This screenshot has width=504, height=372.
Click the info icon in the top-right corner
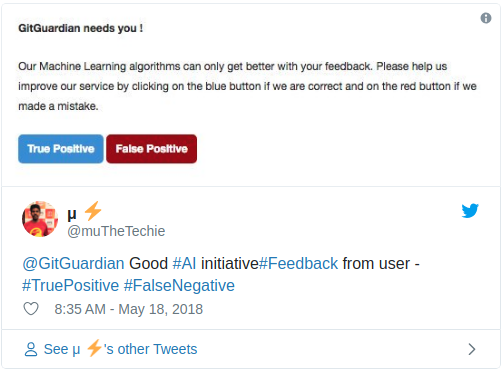486,18
